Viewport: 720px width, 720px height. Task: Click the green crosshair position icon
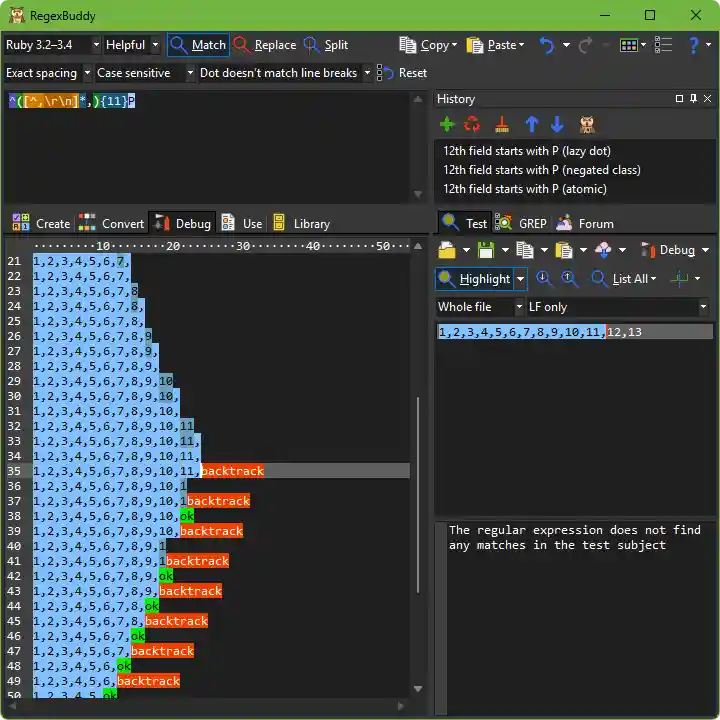pyautogui.click(x=679, y=279)
